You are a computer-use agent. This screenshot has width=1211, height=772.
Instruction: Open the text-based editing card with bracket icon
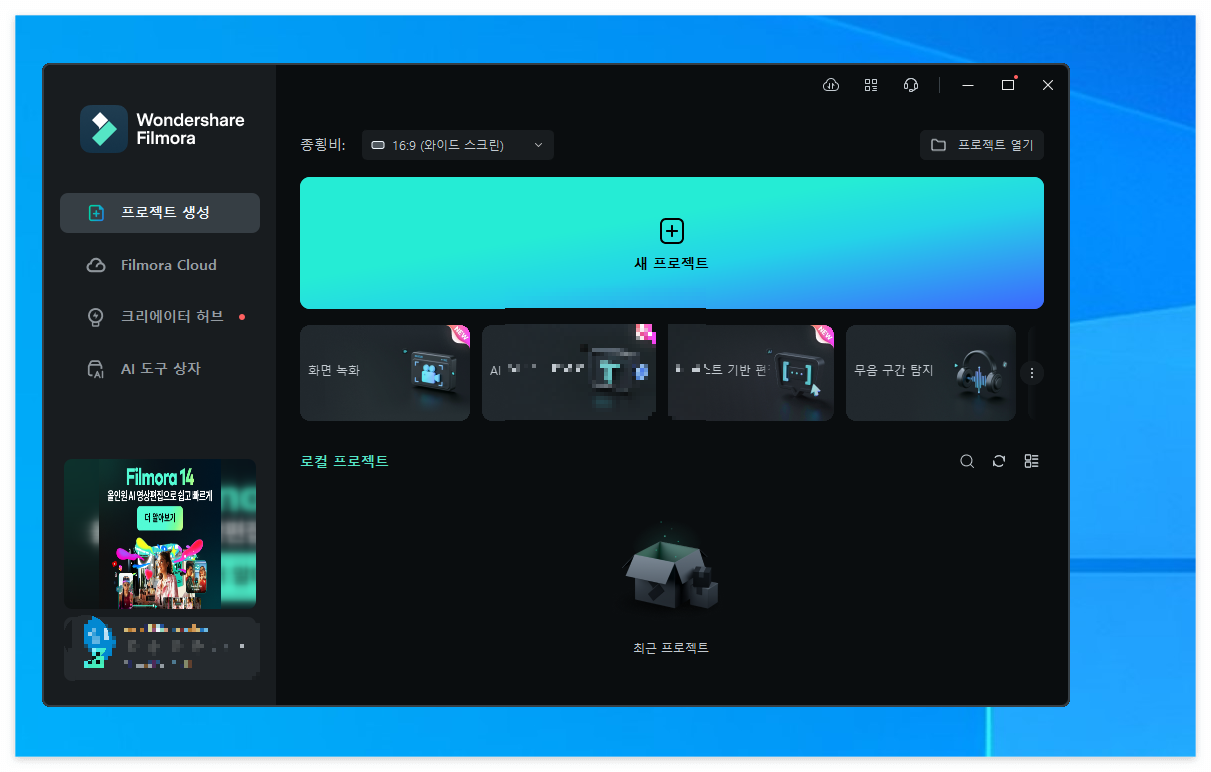pyautogui.click(x=751, y=373)
